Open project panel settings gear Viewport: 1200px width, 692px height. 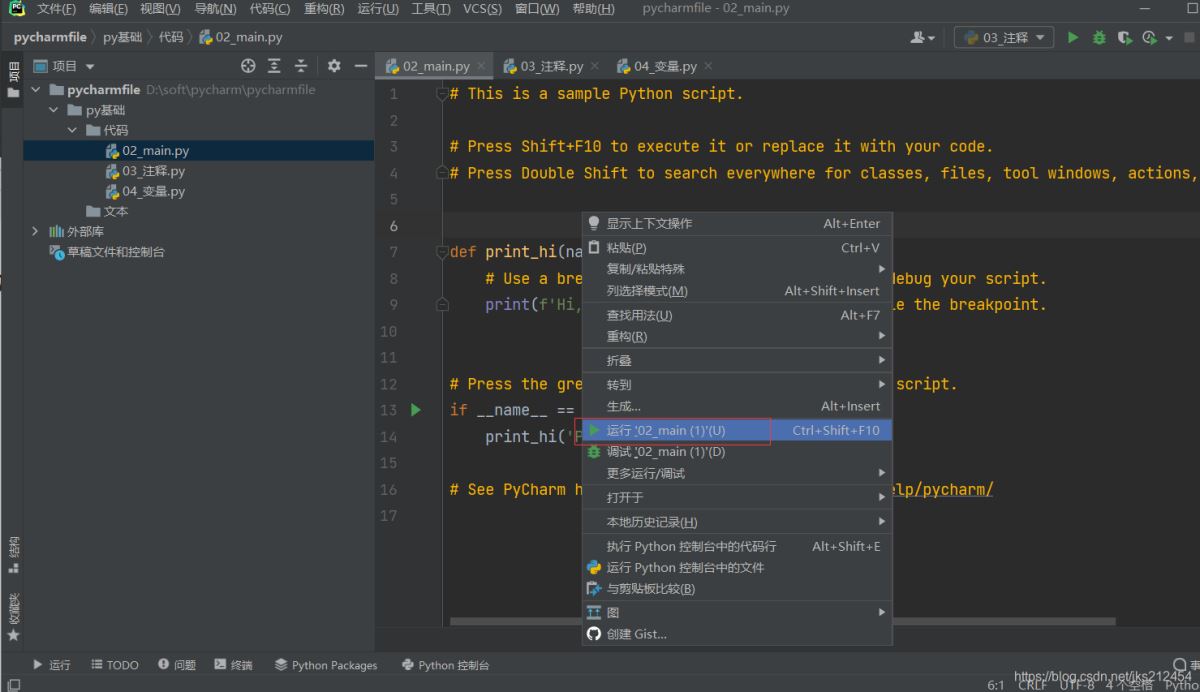(334, 66)
